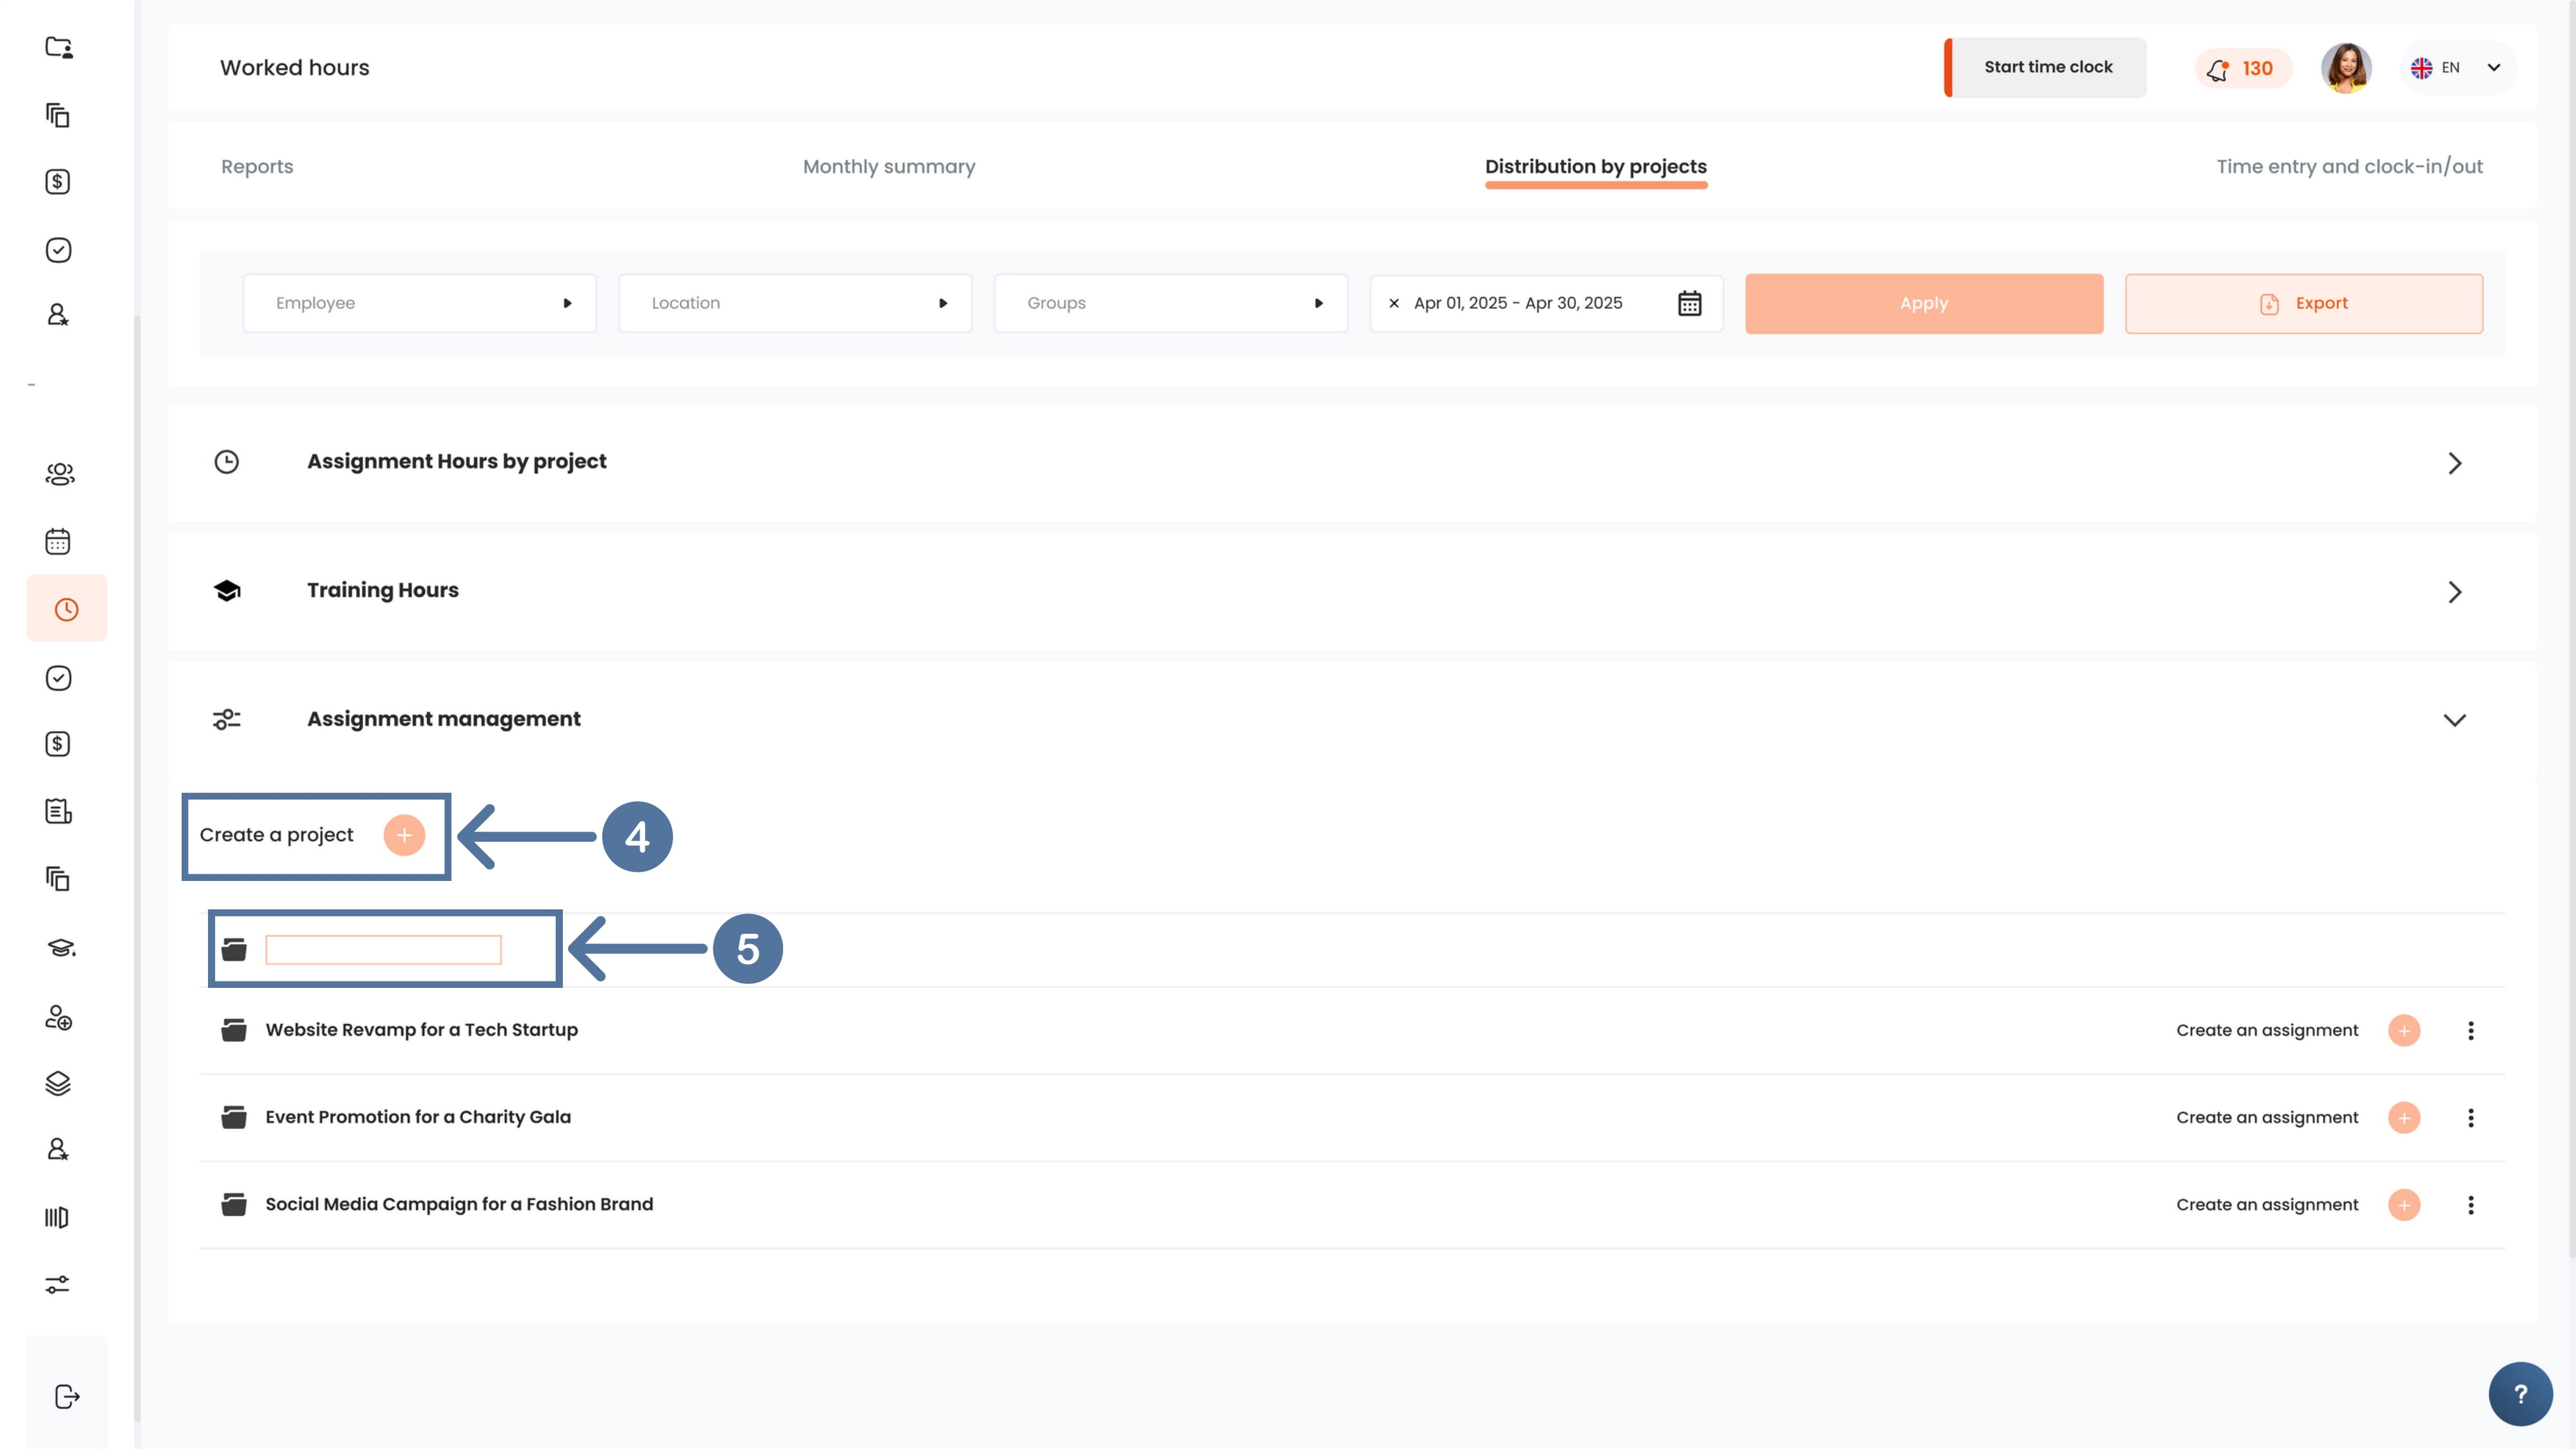The width and height of the screenshot is (2576, 1449).
Task: Click Create an assignment for Social Media Campaign
Action: click(2267, 1204)
